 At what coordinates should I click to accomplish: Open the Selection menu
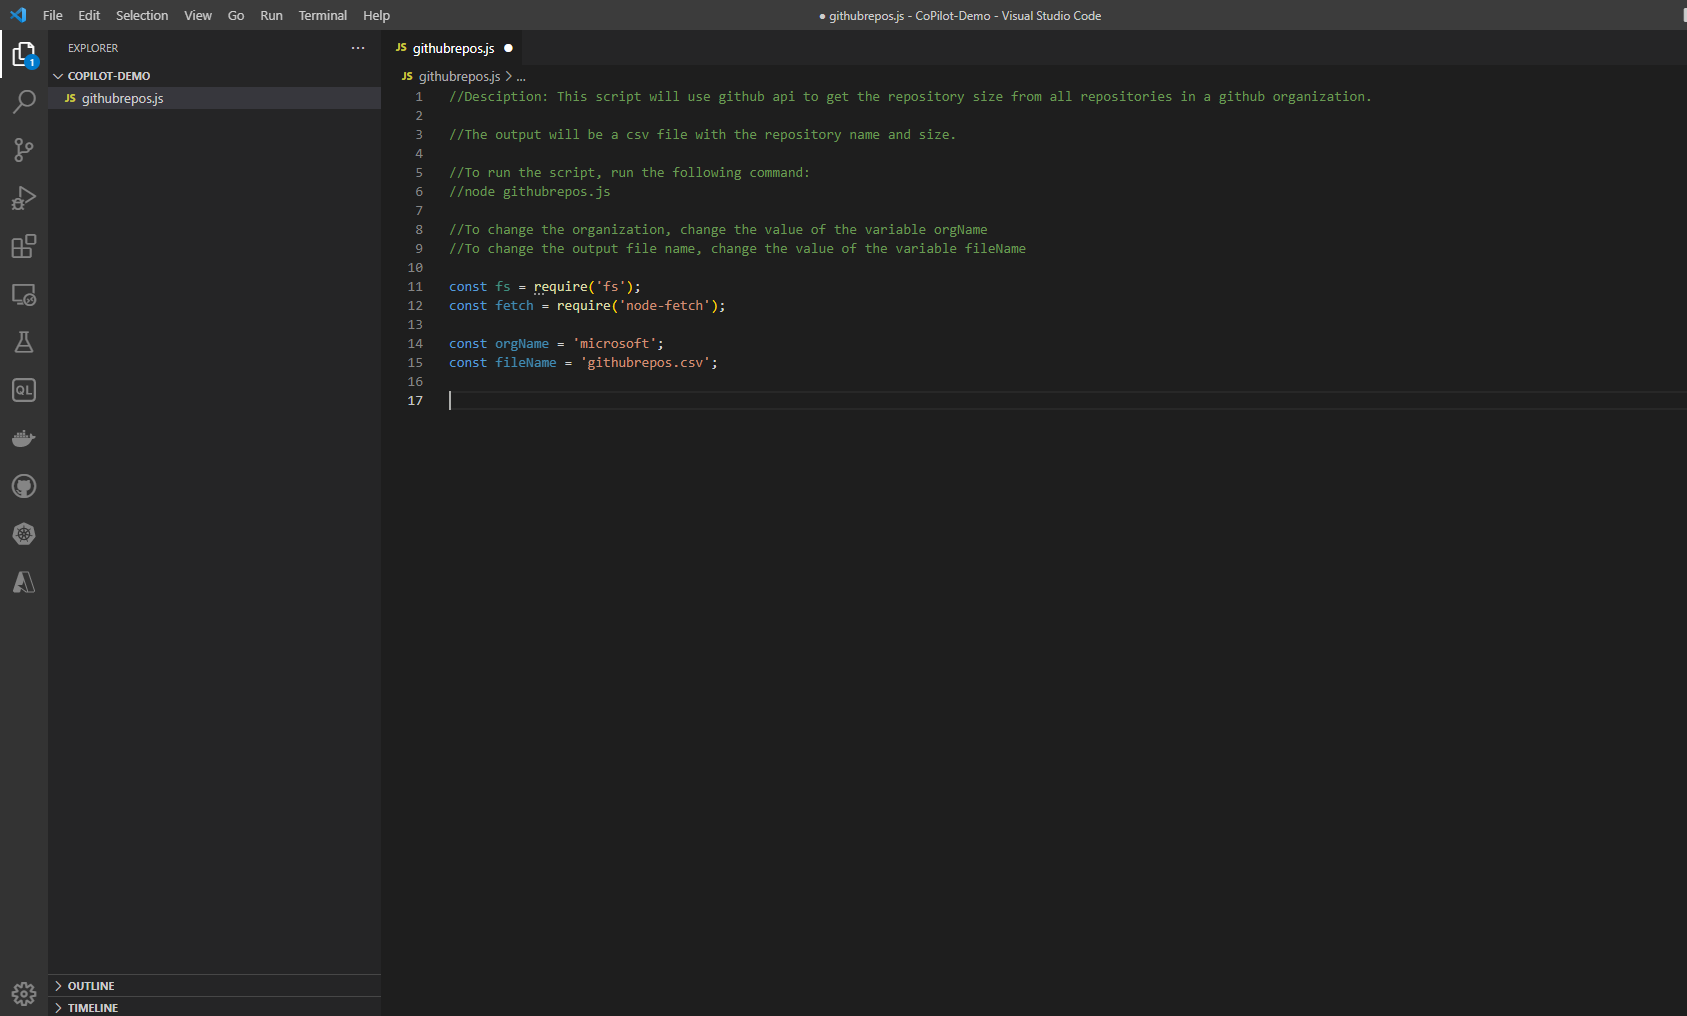click(x=141, y=15)
